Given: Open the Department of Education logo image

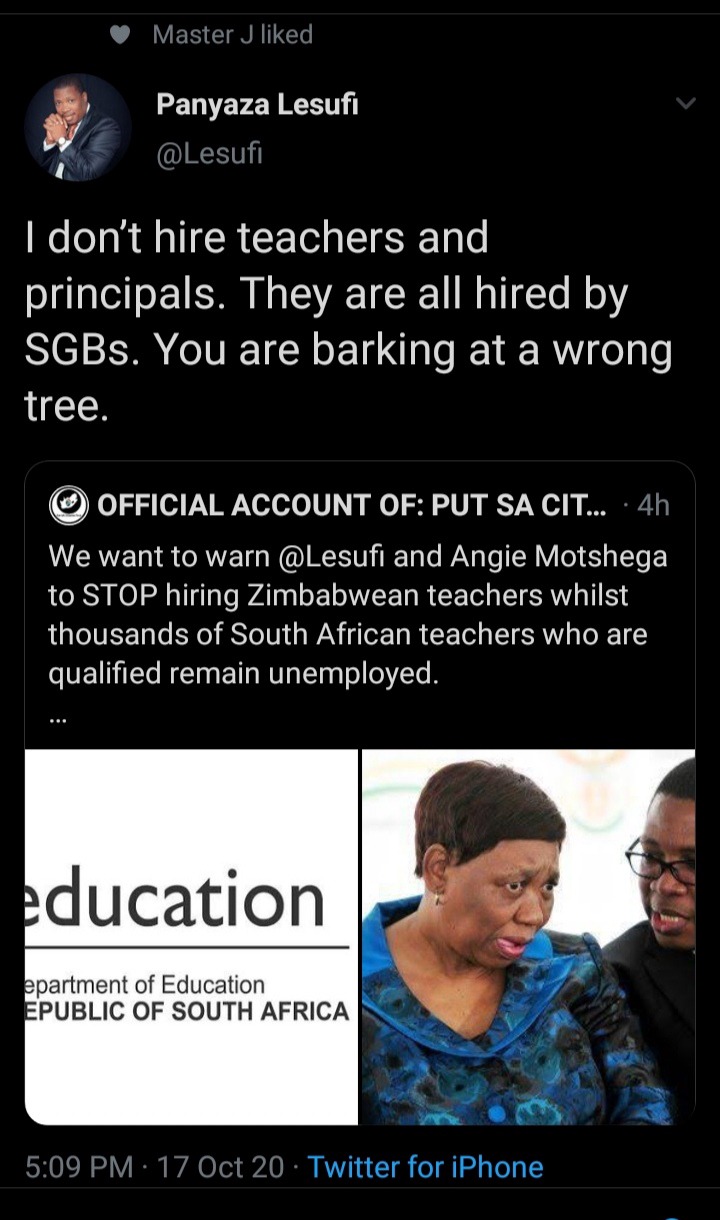Looking at the screenshot, I should [x=191, y=937].
